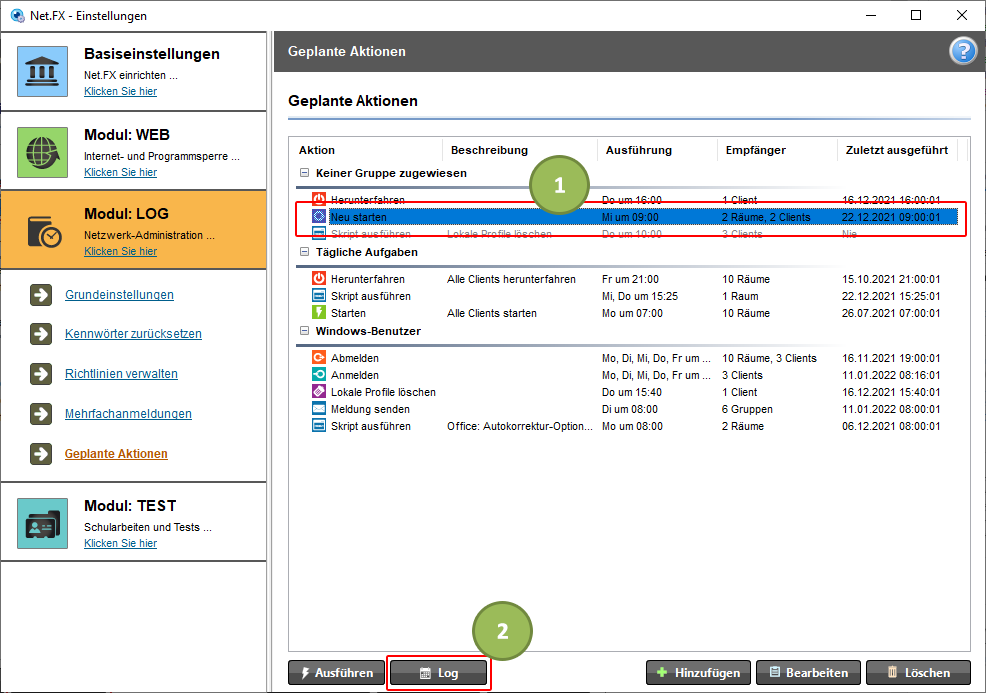This screenshot has width=986, height=693.
Task: Click the 2 Räume, 2 Clients cell
Action: point(766,217)
